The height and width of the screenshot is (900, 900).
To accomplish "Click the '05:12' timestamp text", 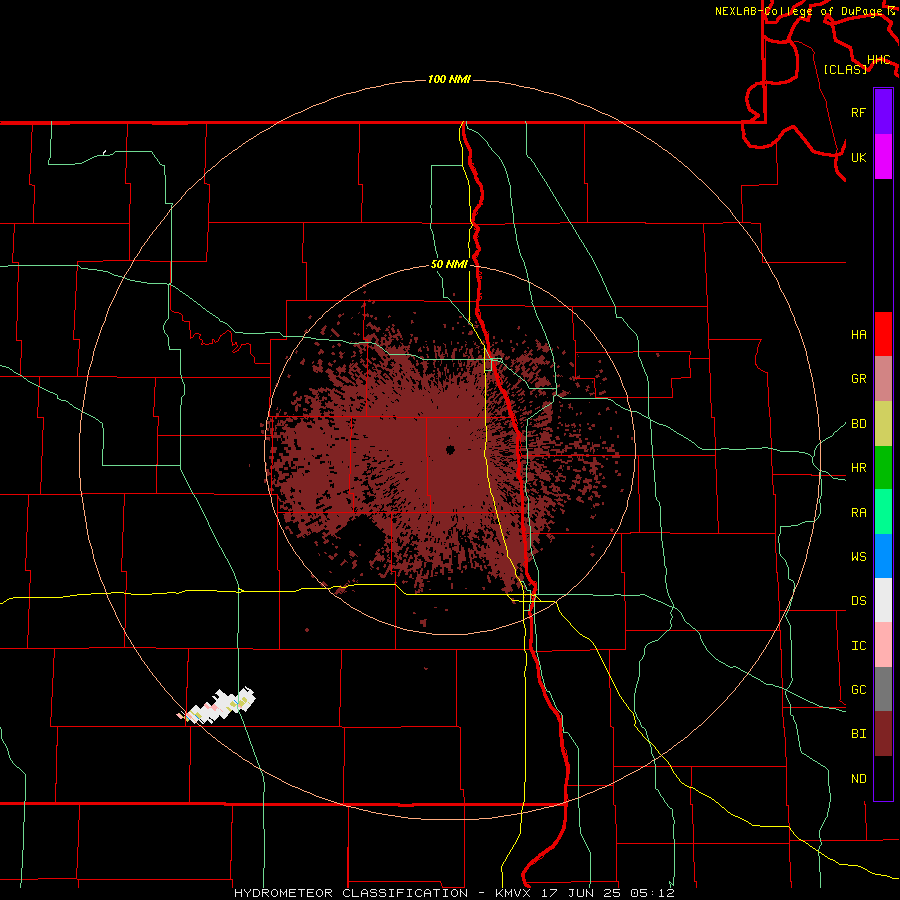I will [652, 893].
